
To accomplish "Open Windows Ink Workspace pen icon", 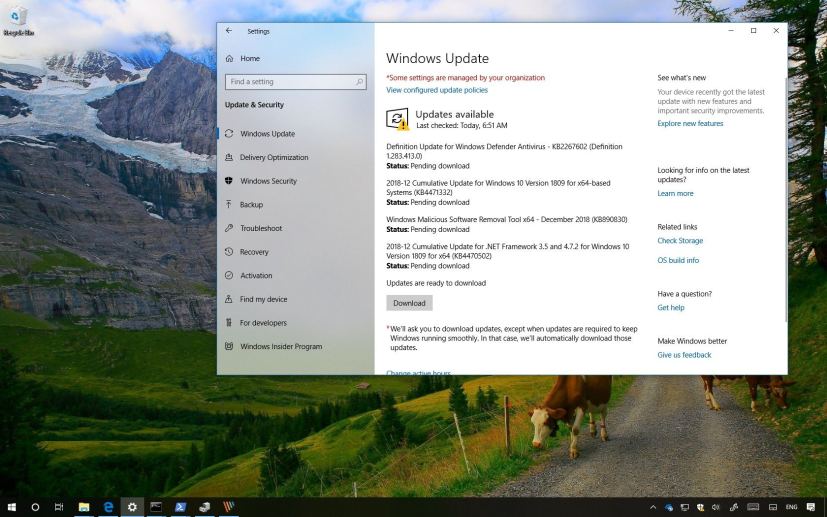I will pyautogui.click(x=734, y=508).
